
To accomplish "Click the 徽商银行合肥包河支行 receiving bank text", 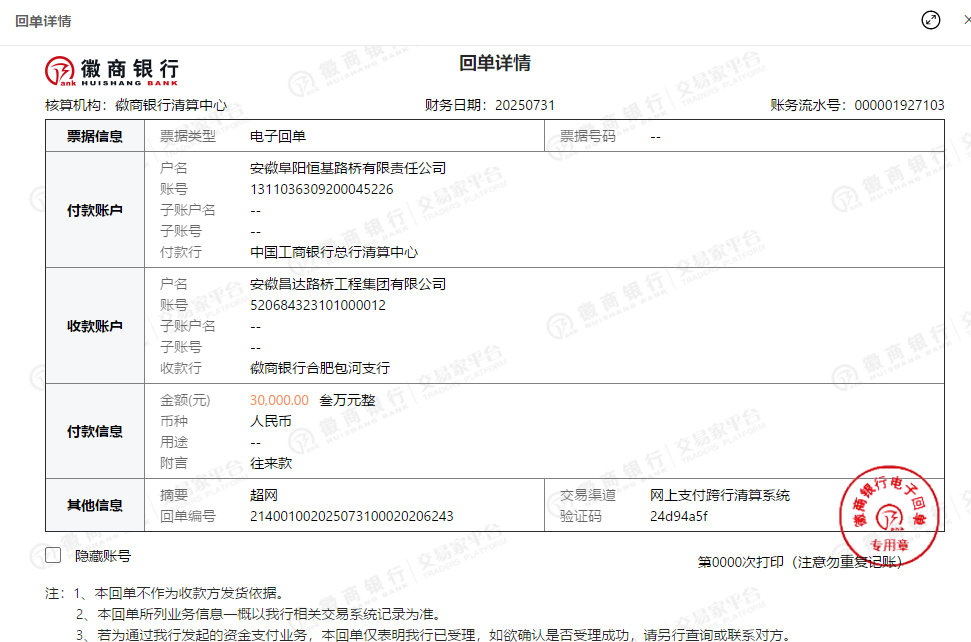I will 319,368.
